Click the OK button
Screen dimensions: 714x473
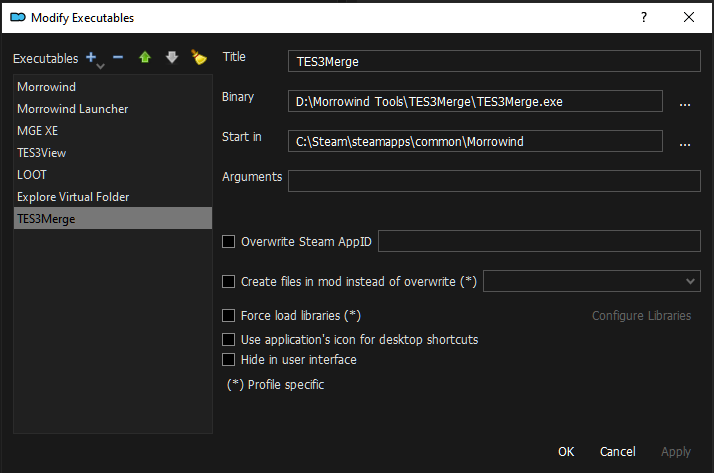tap(566, 451)
